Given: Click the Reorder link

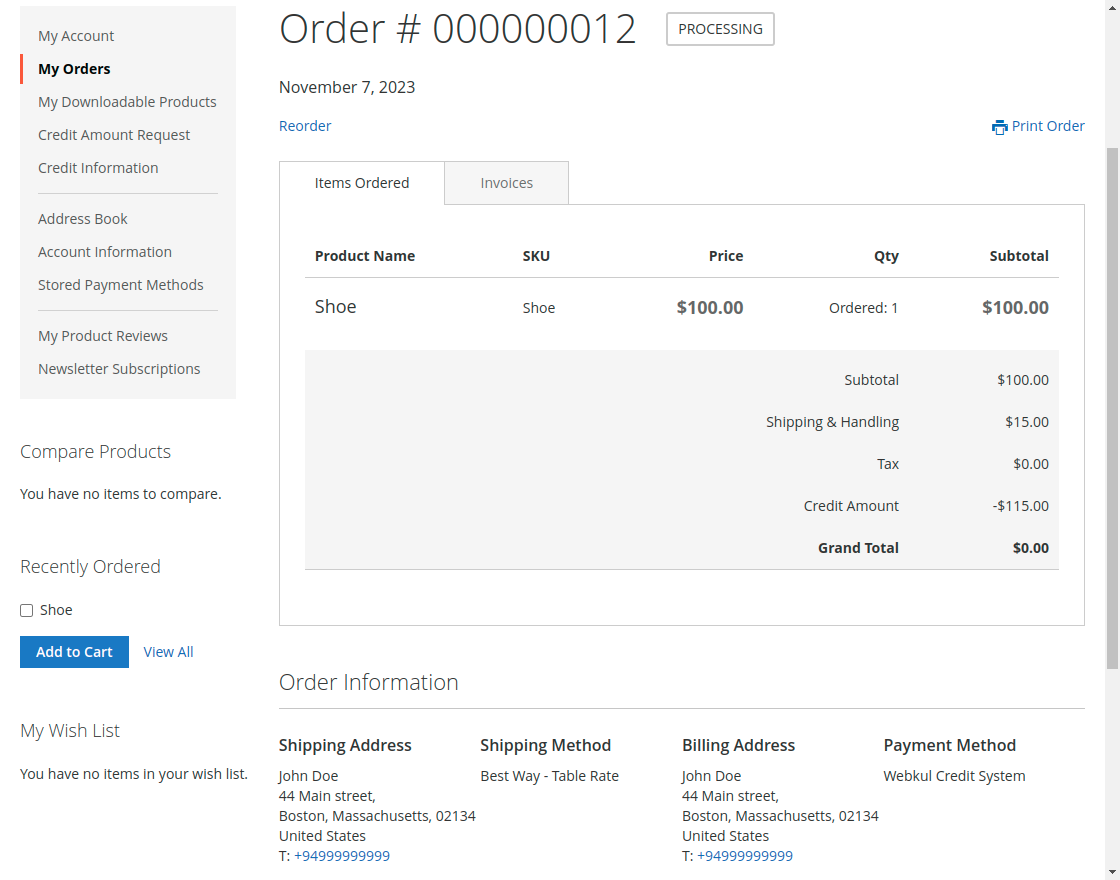Looking at the screenshot, I should (305, 125).
